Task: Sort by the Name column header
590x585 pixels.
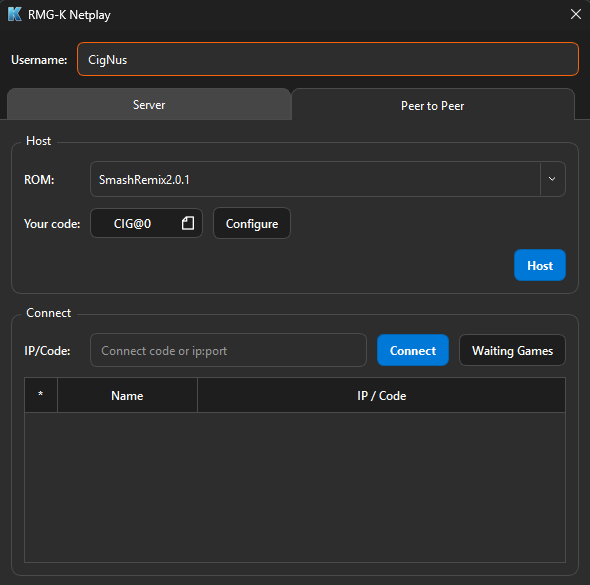Action: click(127, 395)
